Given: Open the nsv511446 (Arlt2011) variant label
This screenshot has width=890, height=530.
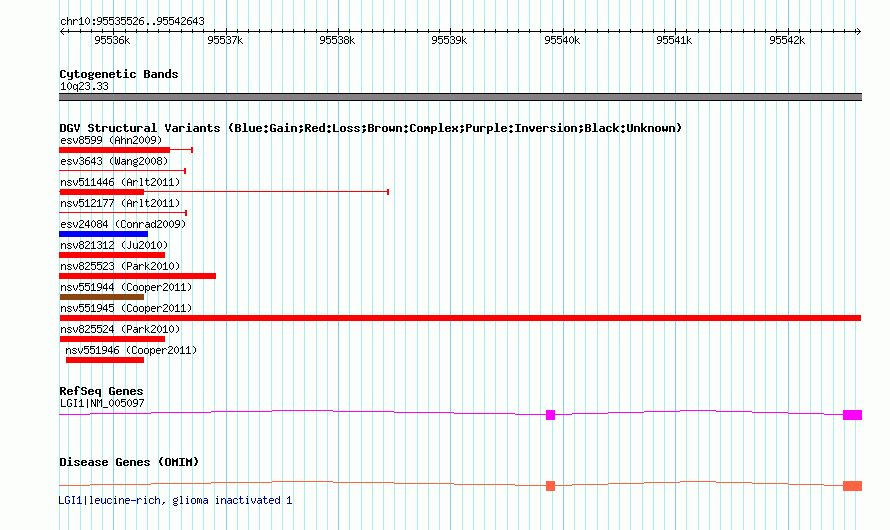Looking at the screenshot, I should pos(120,182).
